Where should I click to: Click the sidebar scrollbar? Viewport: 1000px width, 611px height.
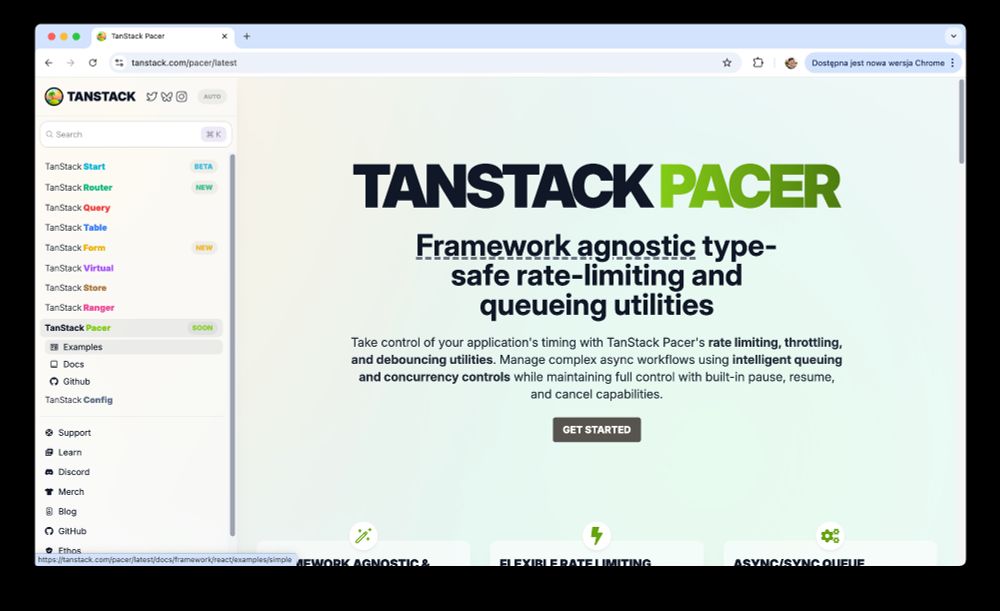coord(232,344)
